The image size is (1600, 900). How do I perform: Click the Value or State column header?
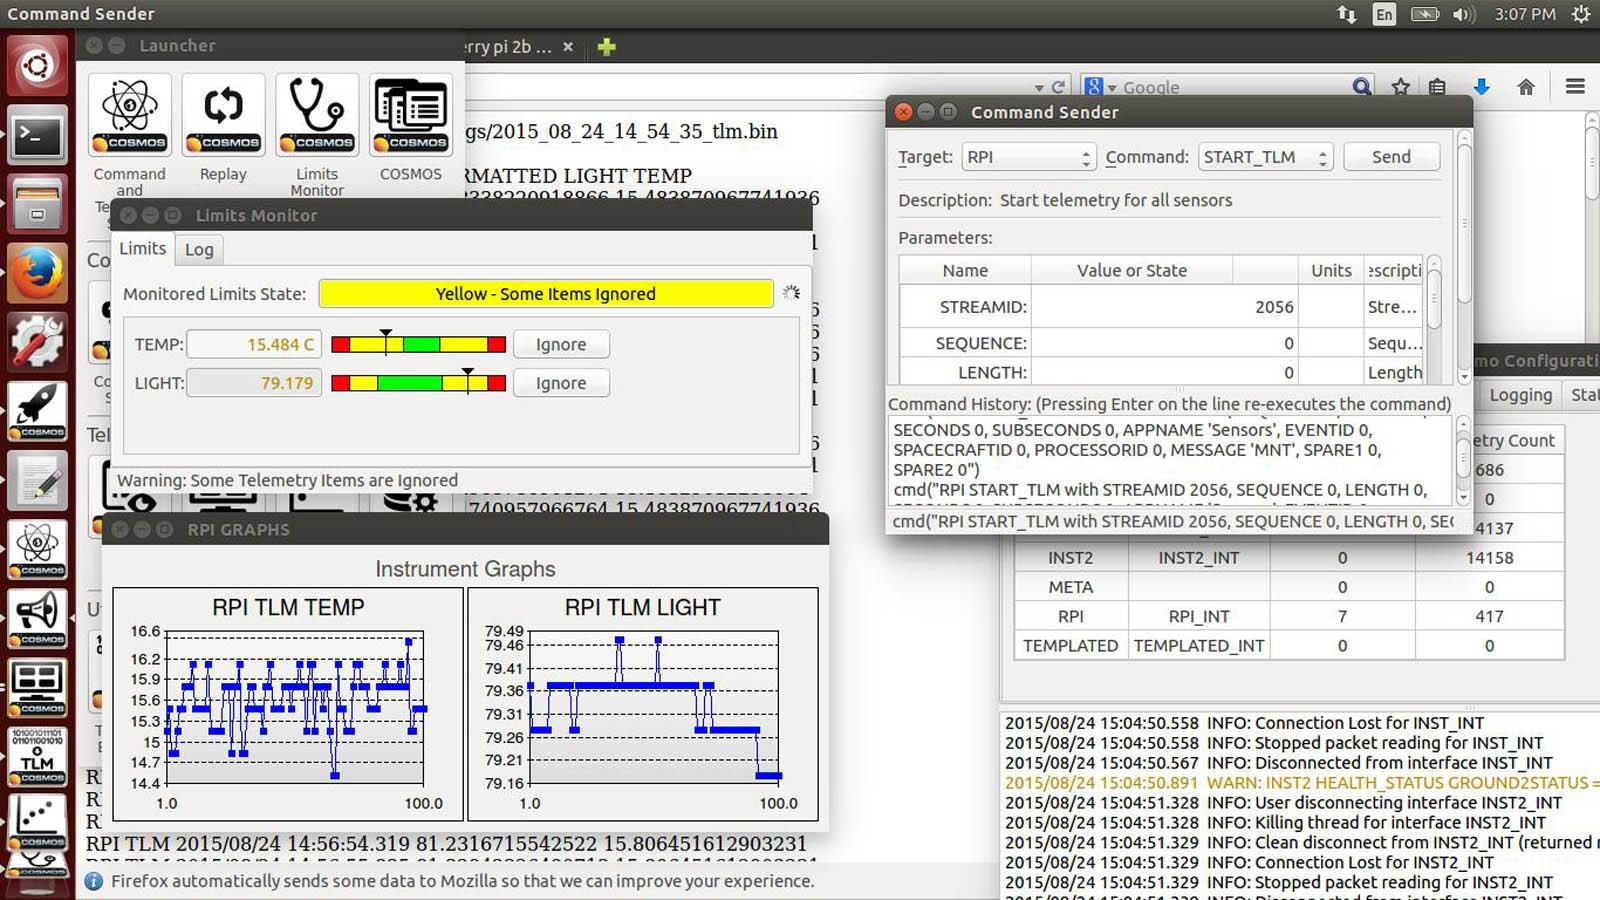tap(1132, 270)
